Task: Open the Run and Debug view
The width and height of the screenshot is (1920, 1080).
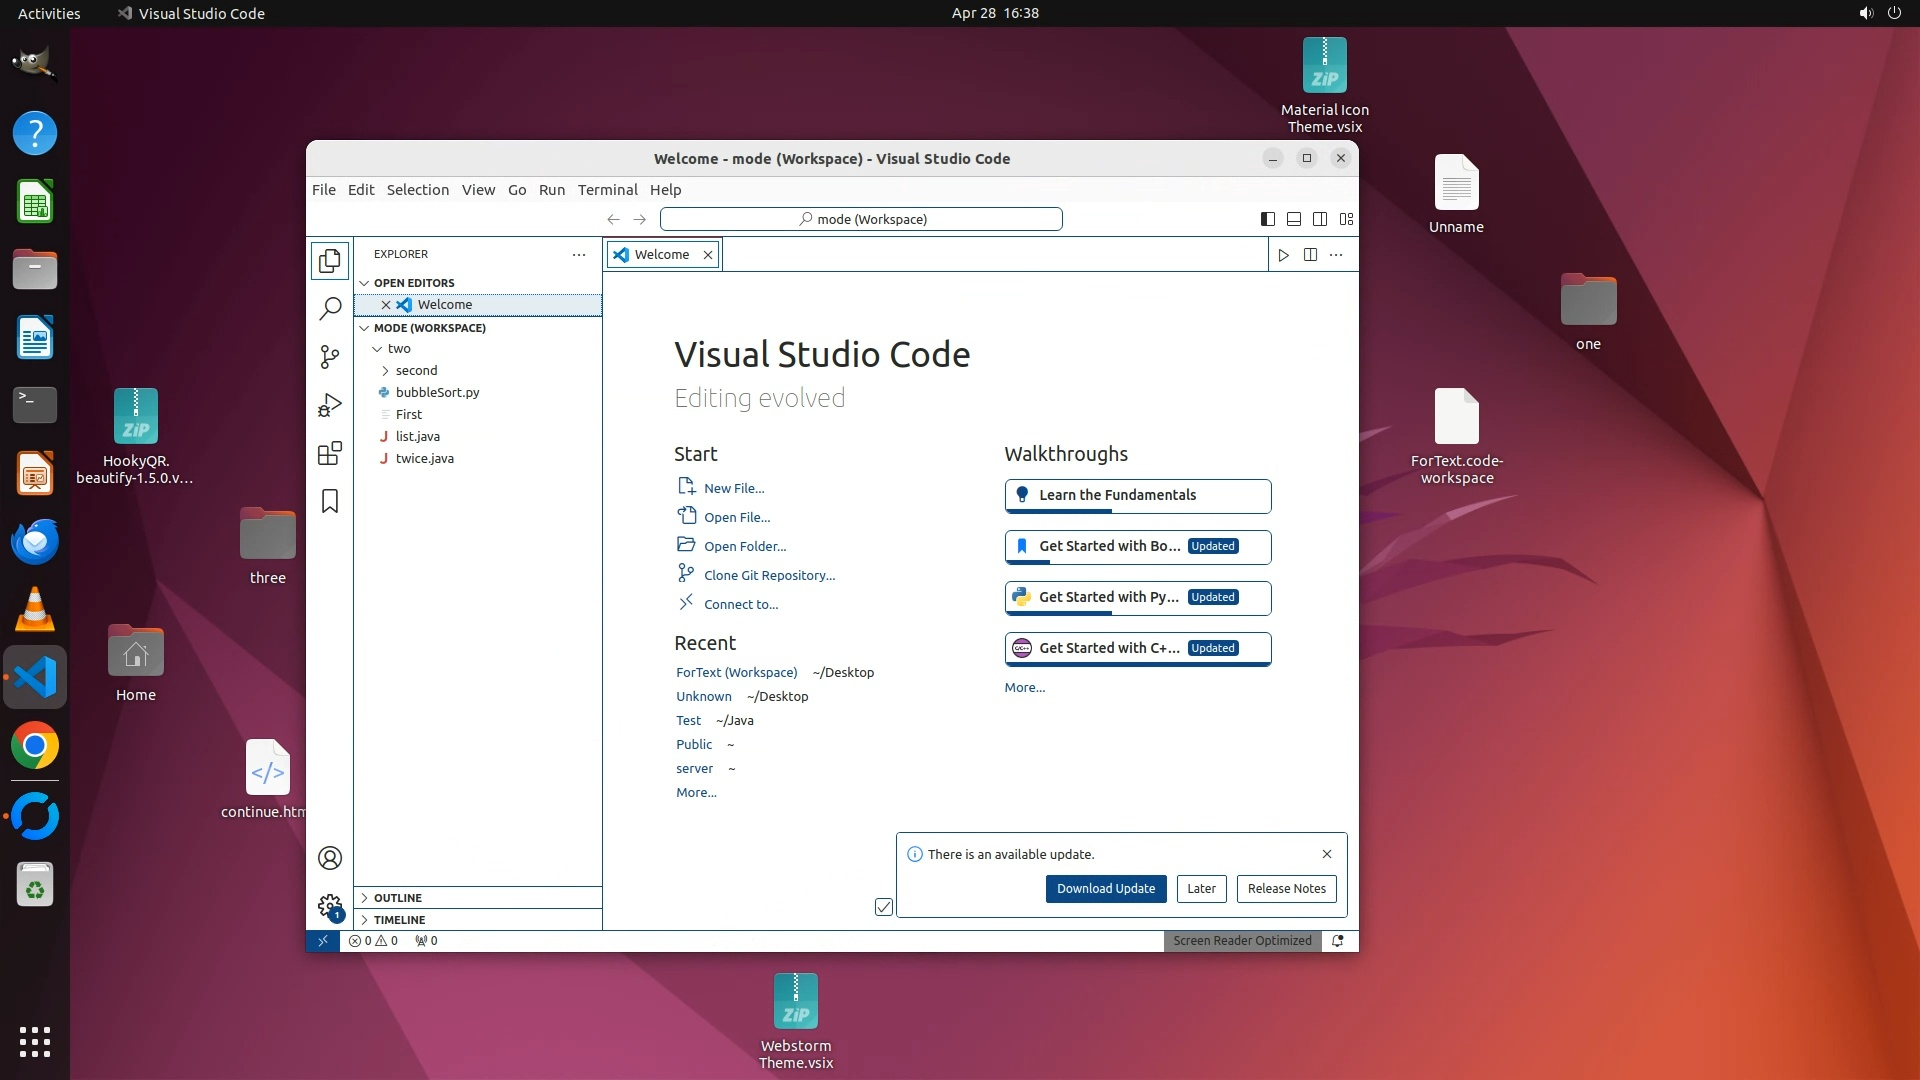Action: 330,405
